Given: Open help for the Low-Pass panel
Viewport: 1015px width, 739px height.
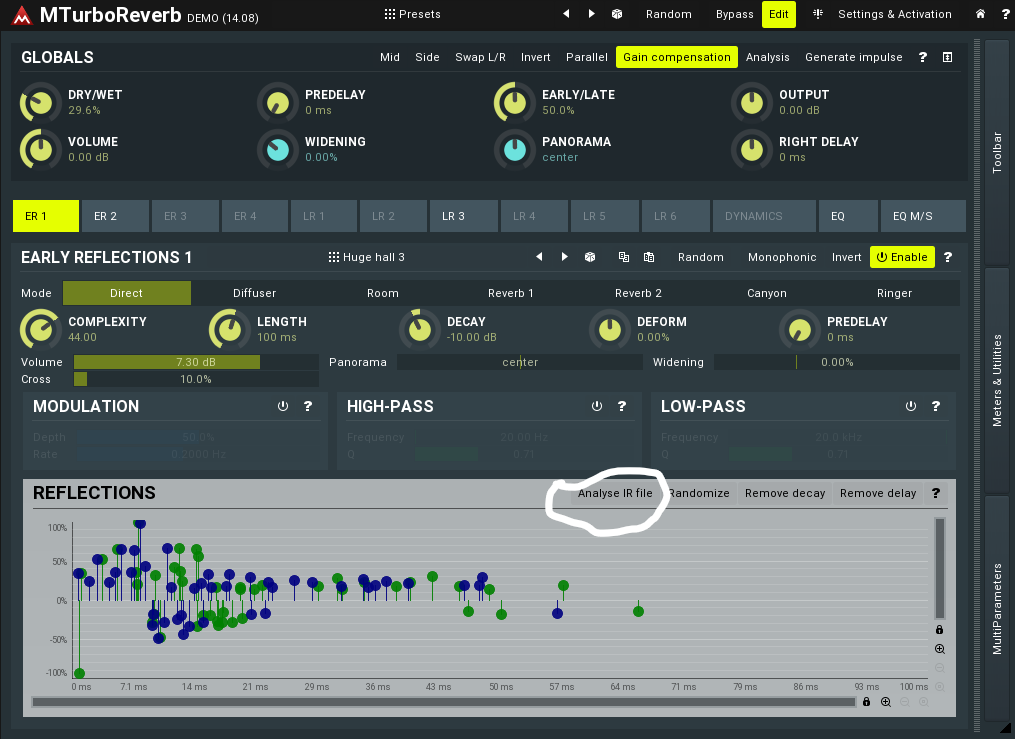Looking at the screenshot, I should [x=935, y=406].
